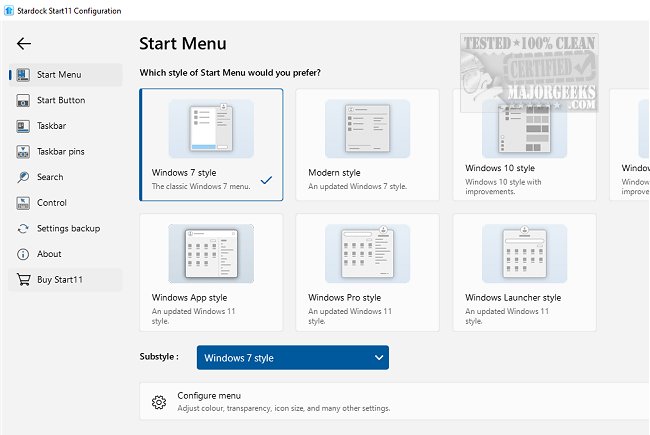Click the Control sidebar icon
The image size is (650, 435).
[x=22, y=203]
